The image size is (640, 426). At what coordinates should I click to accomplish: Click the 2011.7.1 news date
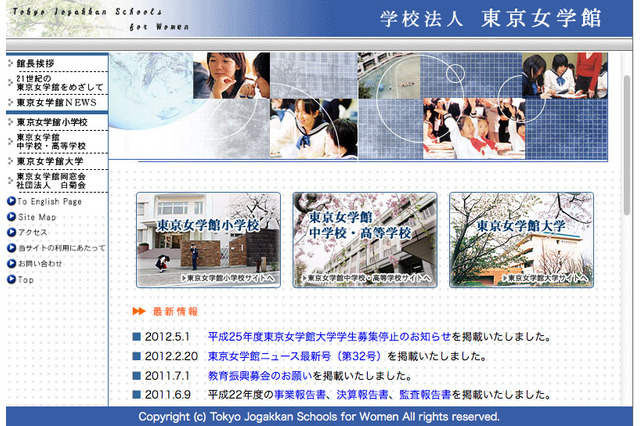(167, 376)
